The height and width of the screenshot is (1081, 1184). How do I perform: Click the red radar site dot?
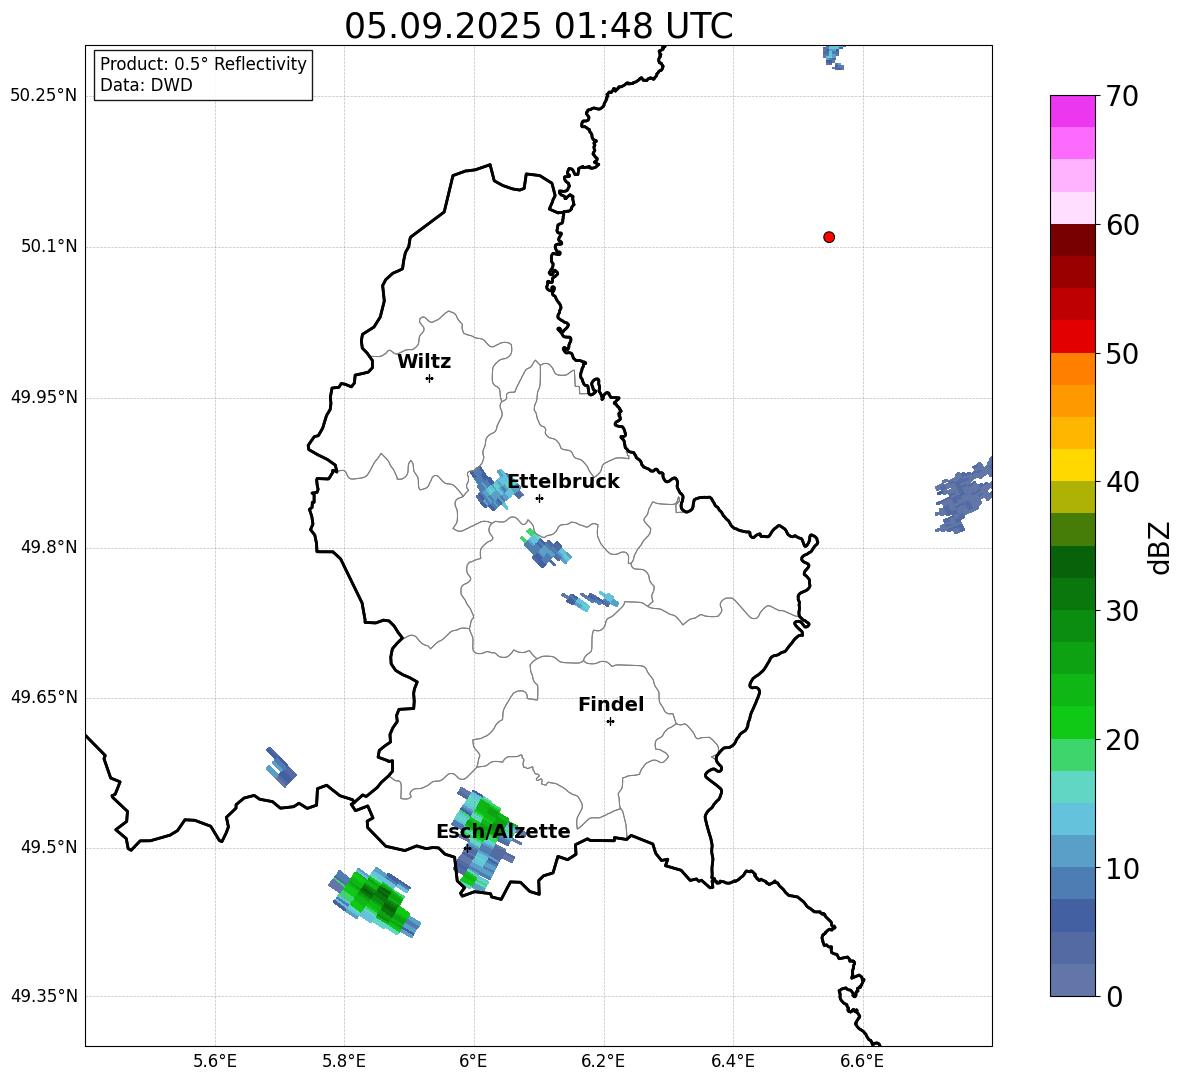click(829, 237)
